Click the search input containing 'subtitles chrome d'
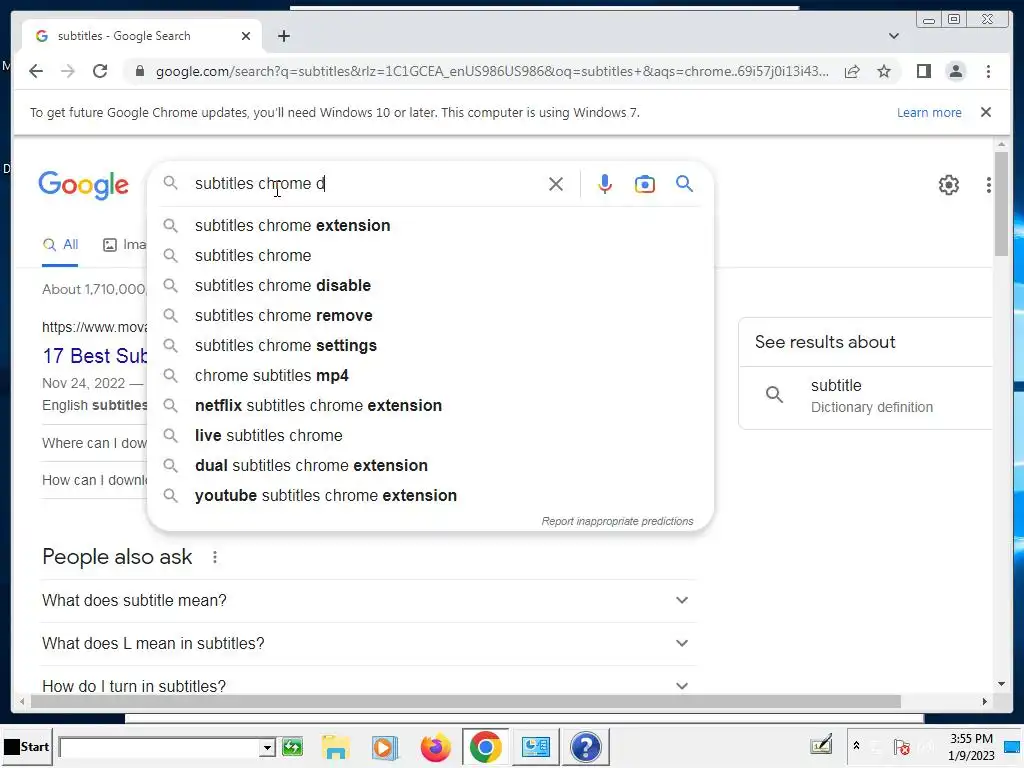 point(366,184)
